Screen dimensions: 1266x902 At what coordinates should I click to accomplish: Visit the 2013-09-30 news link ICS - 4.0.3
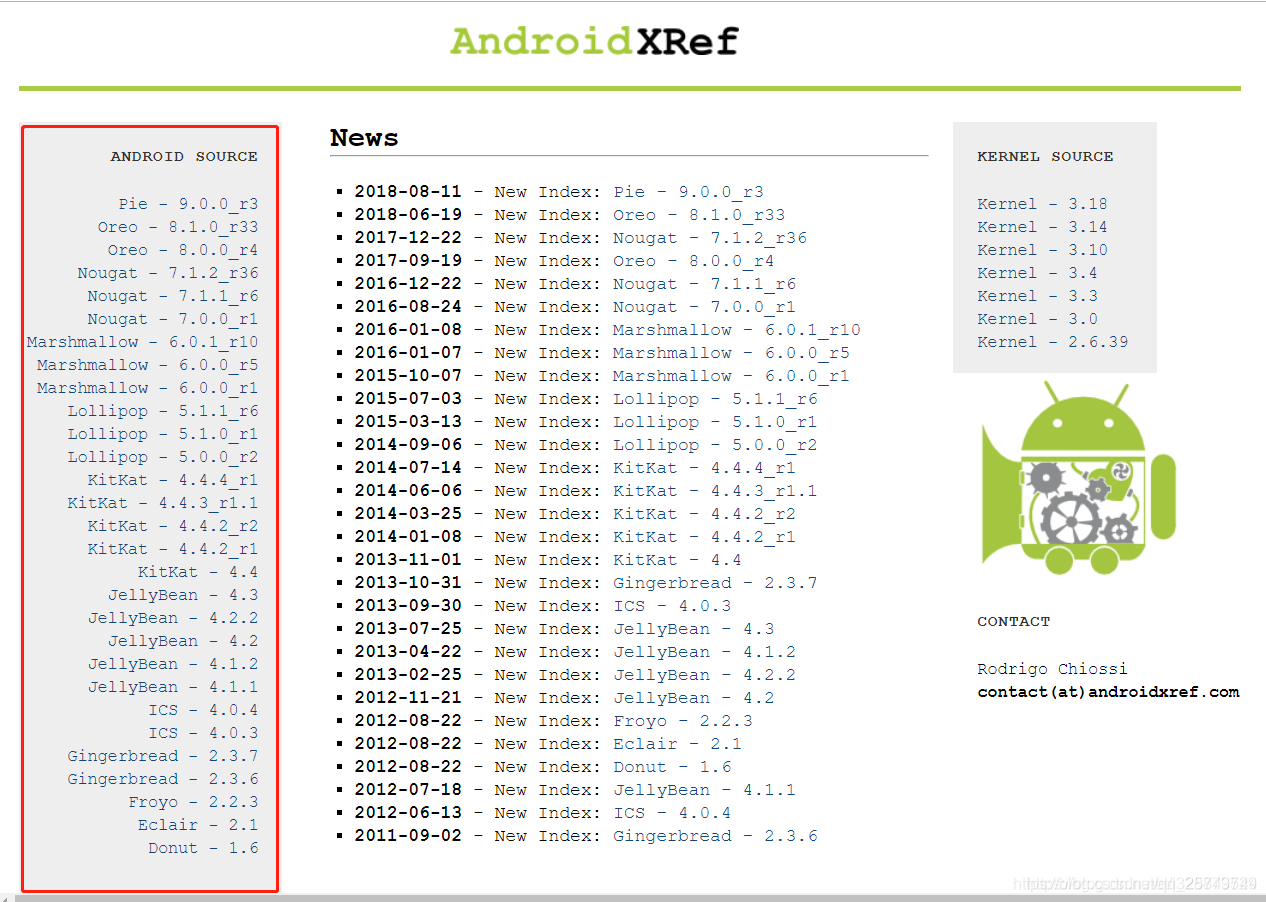[672, 606]
